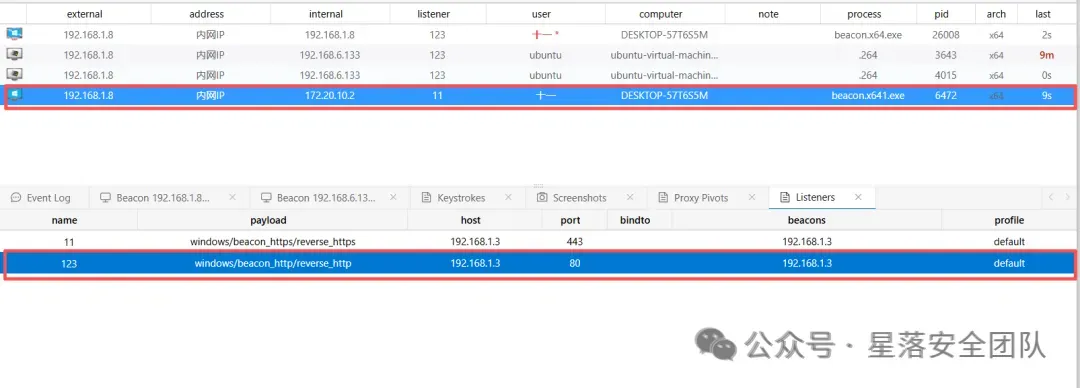Click user ubuntu in the pid 3643 row
This screenshot has height=388, width=1080.
tap(546, 55)
